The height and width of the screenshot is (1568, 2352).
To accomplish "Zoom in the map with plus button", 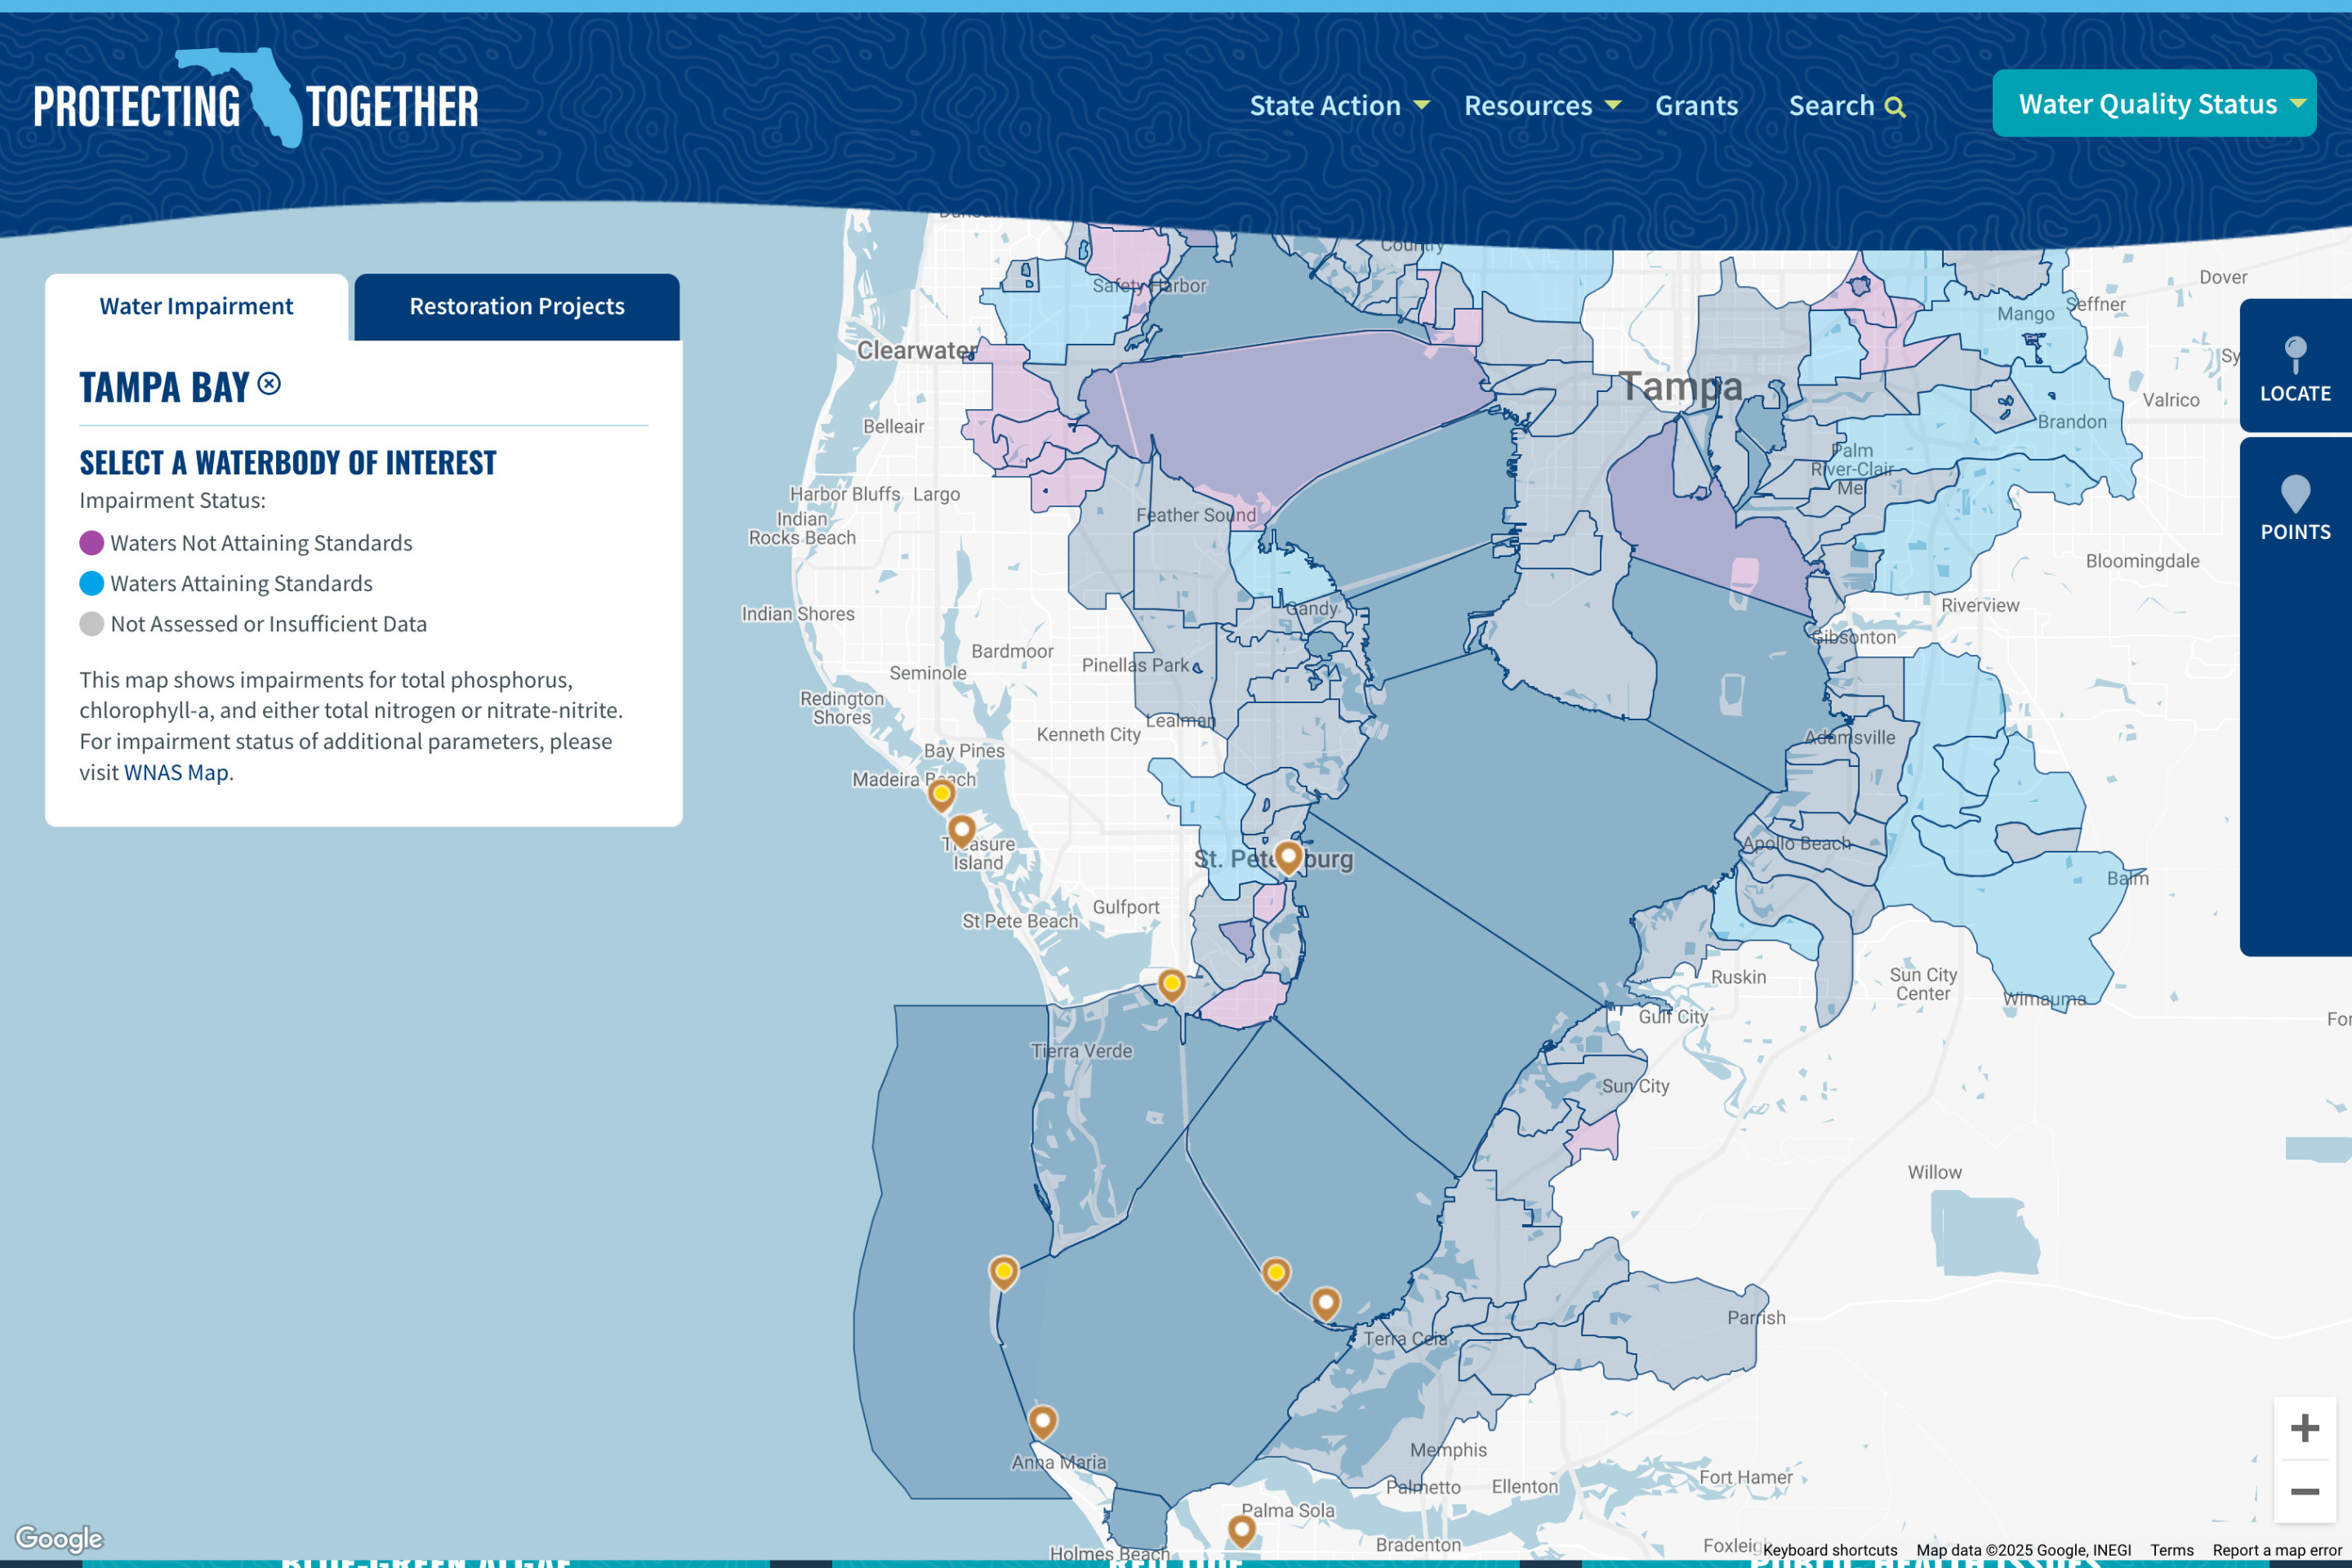I will coord(2304,1427).
